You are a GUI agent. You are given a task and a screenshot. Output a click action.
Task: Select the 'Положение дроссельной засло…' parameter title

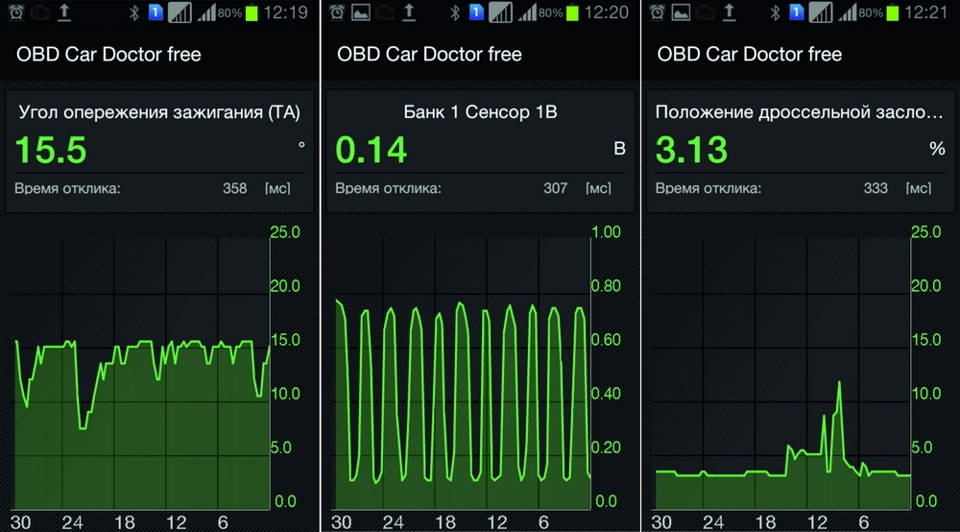(799, 113)
